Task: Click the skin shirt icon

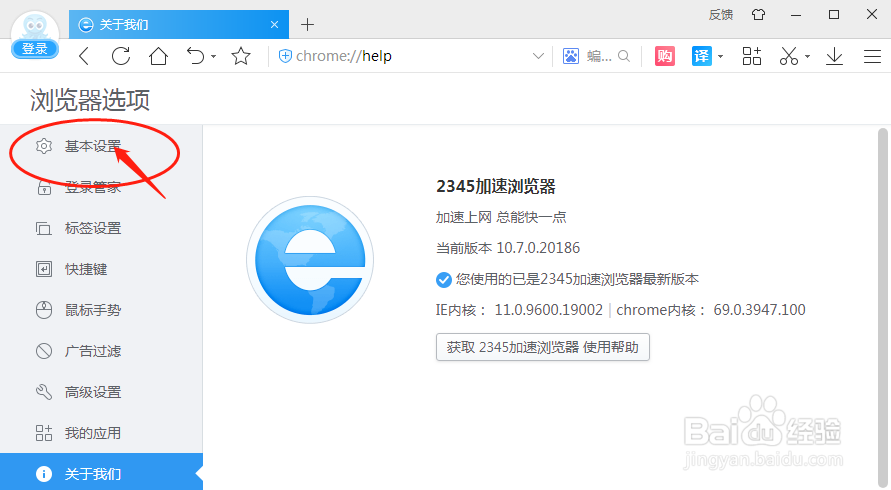Action: point(758,15)
